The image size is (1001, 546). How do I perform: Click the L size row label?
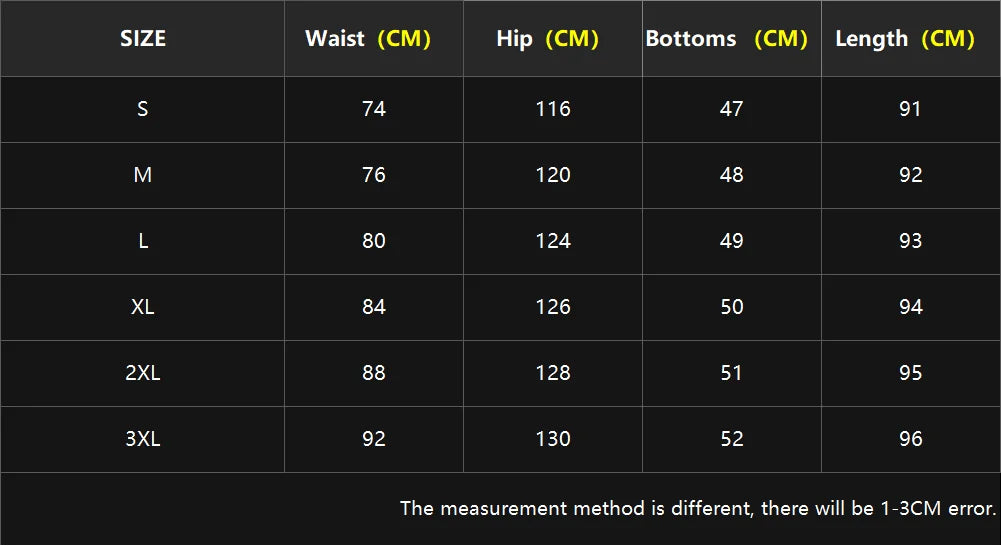tap(143, 241)
